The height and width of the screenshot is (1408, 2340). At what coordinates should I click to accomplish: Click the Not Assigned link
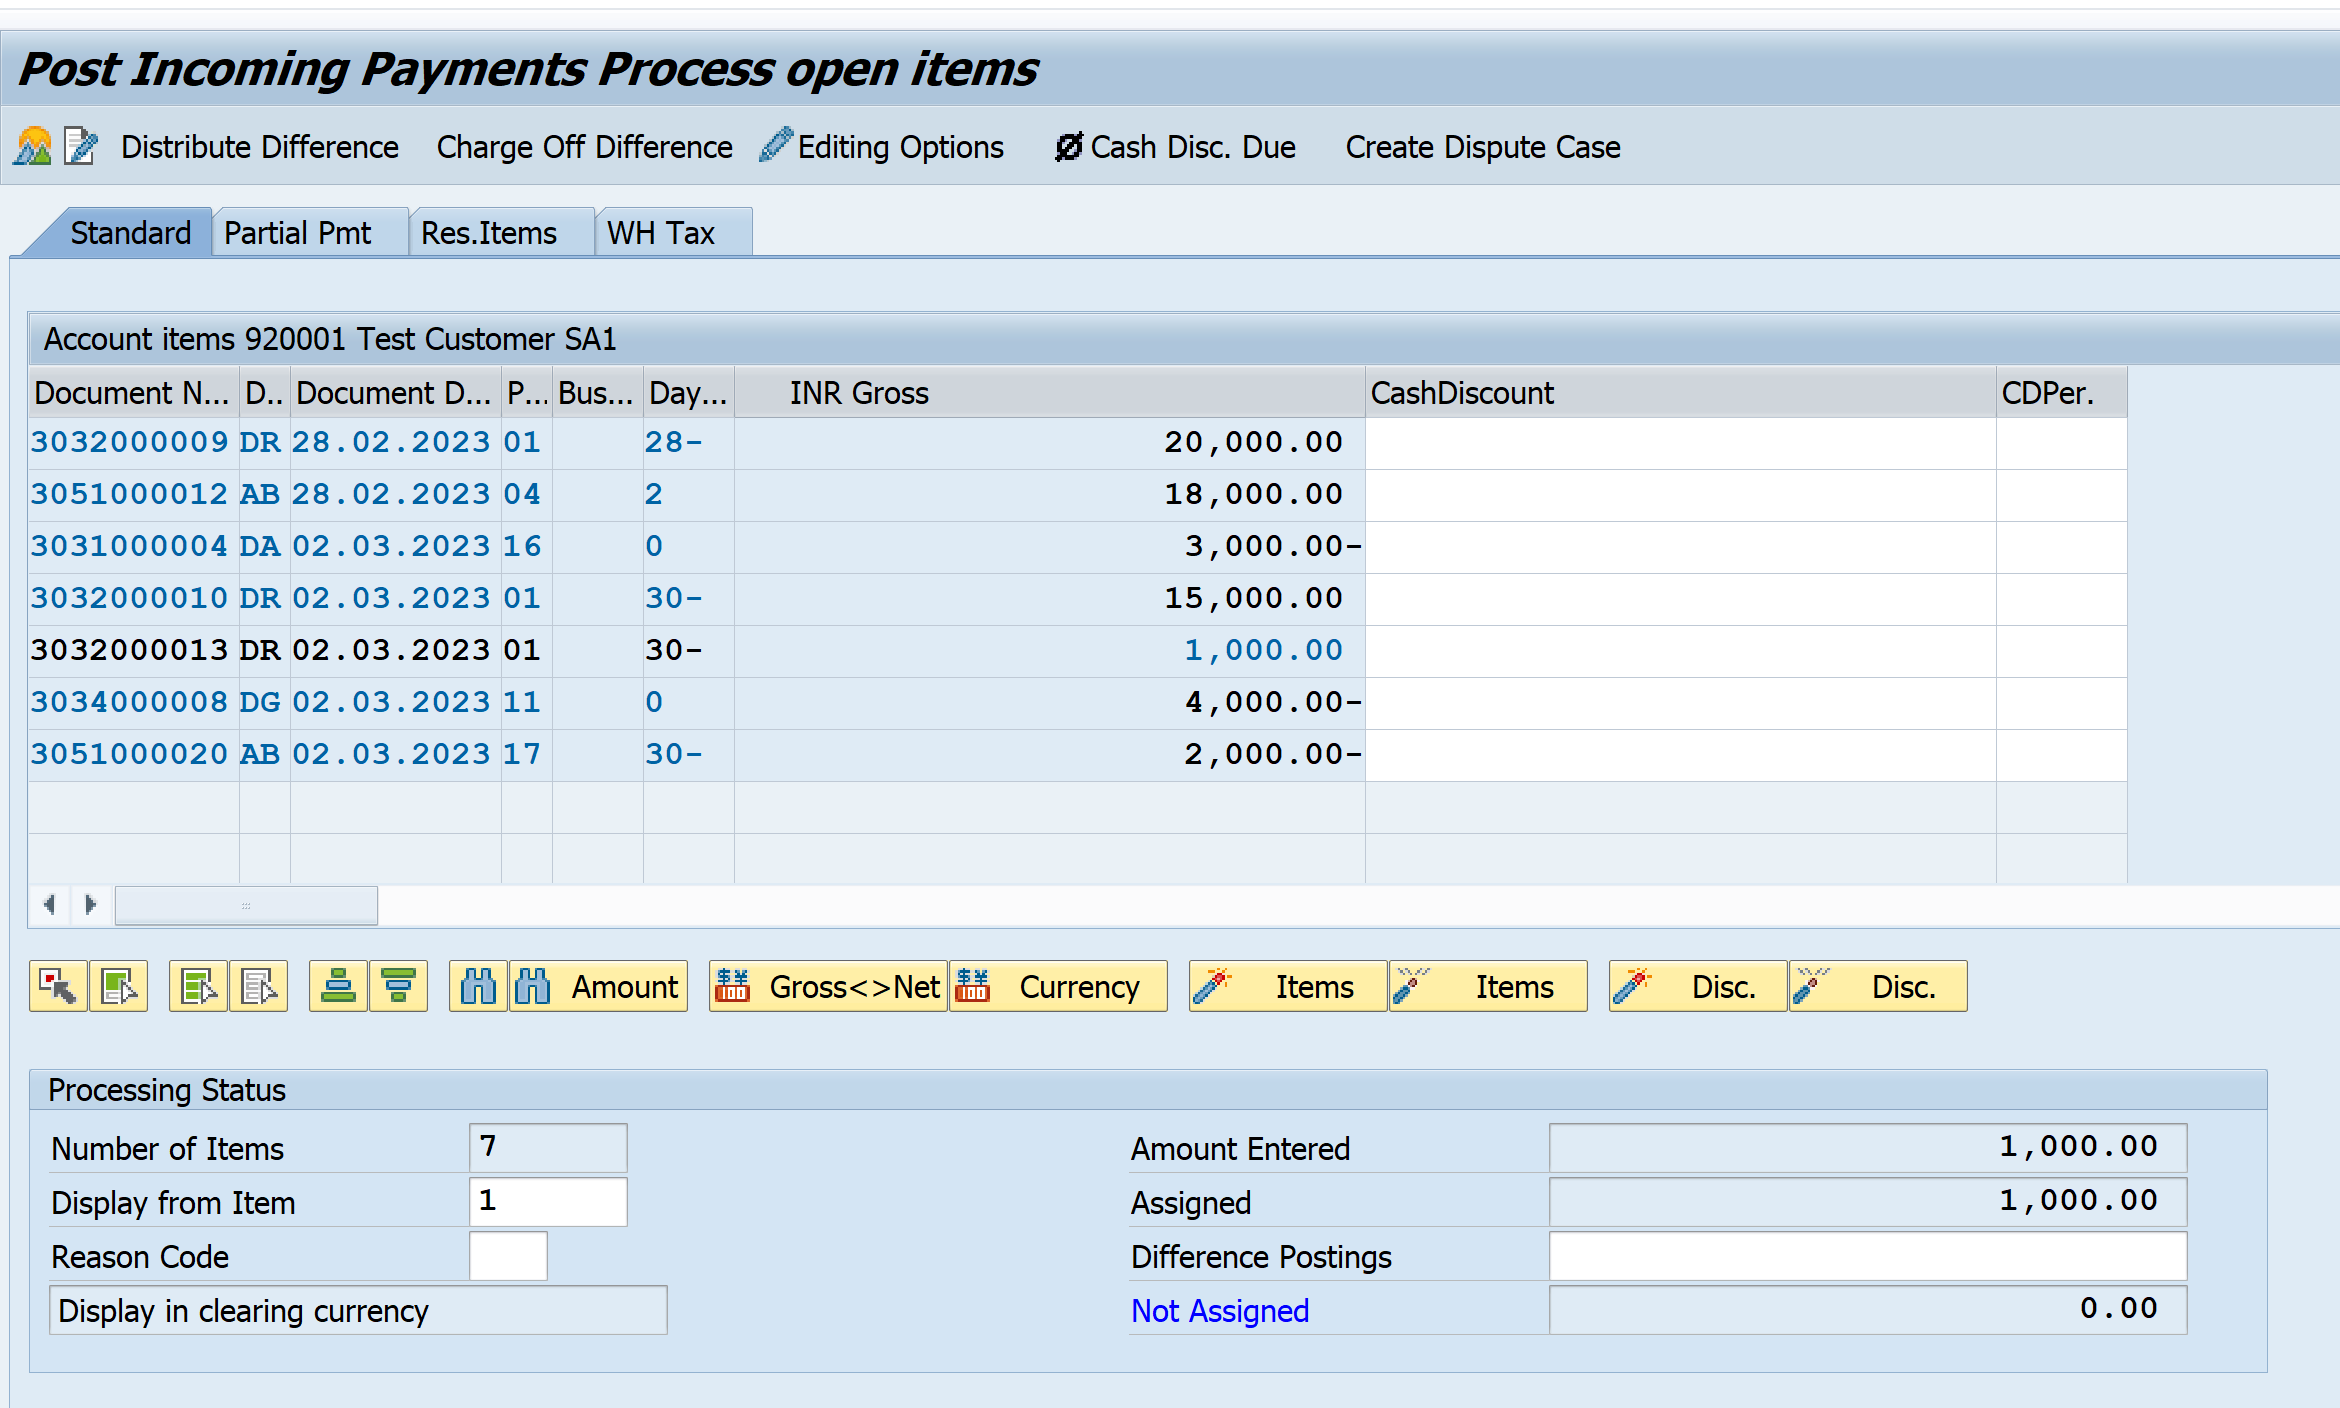click(1220, 1311)
